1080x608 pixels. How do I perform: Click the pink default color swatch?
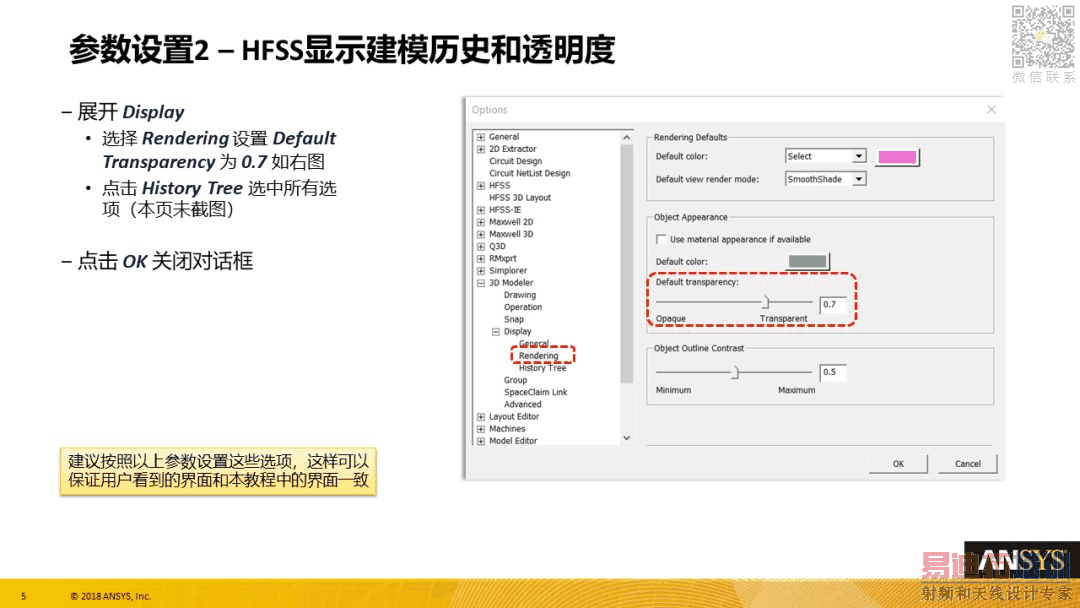click(x=897, y=157)
